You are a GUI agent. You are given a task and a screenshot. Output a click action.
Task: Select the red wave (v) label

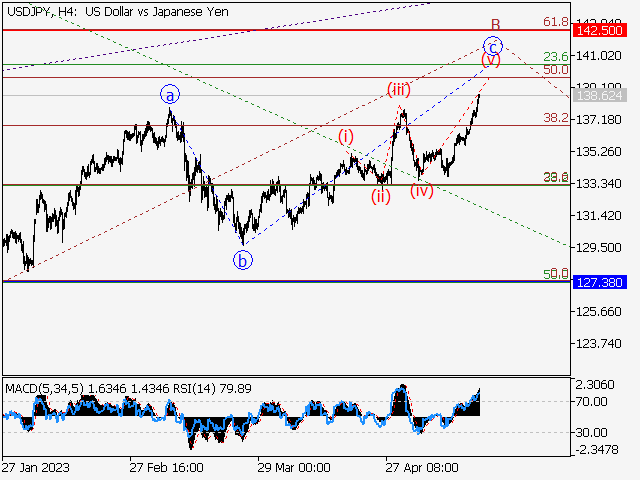click(x=491, y=60)
